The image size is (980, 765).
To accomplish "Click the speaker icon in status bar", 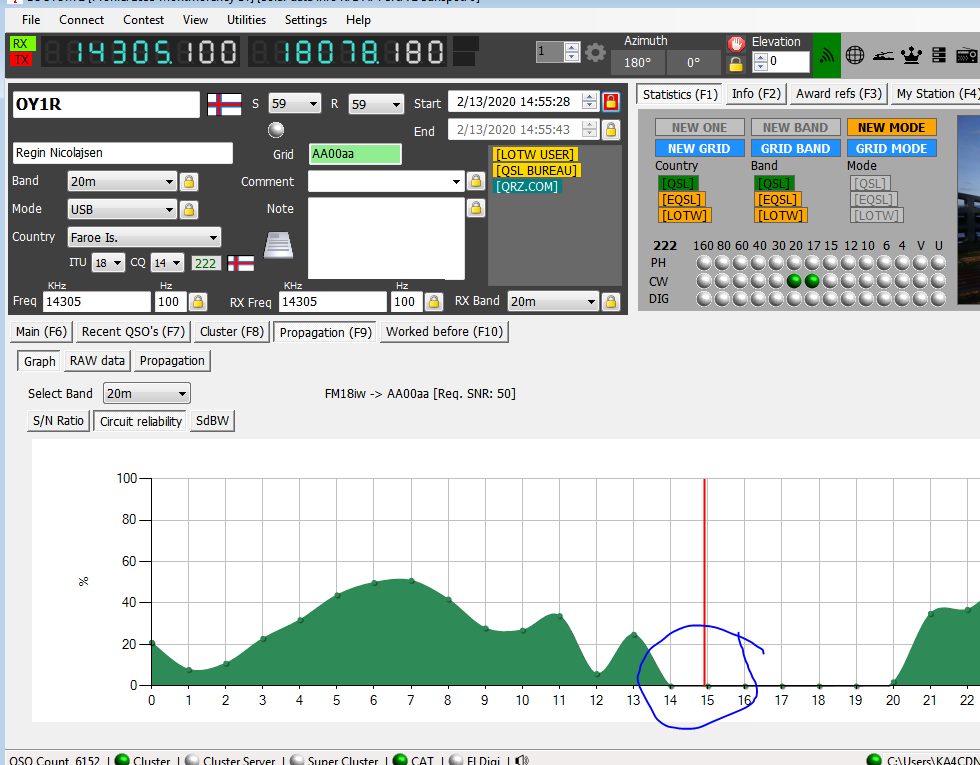I will click(x=522, y=760).
